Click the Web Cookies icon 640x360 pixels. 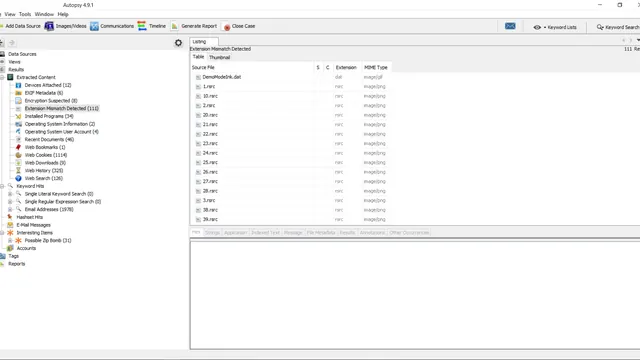pyautogui.click(x=18, y=155)
